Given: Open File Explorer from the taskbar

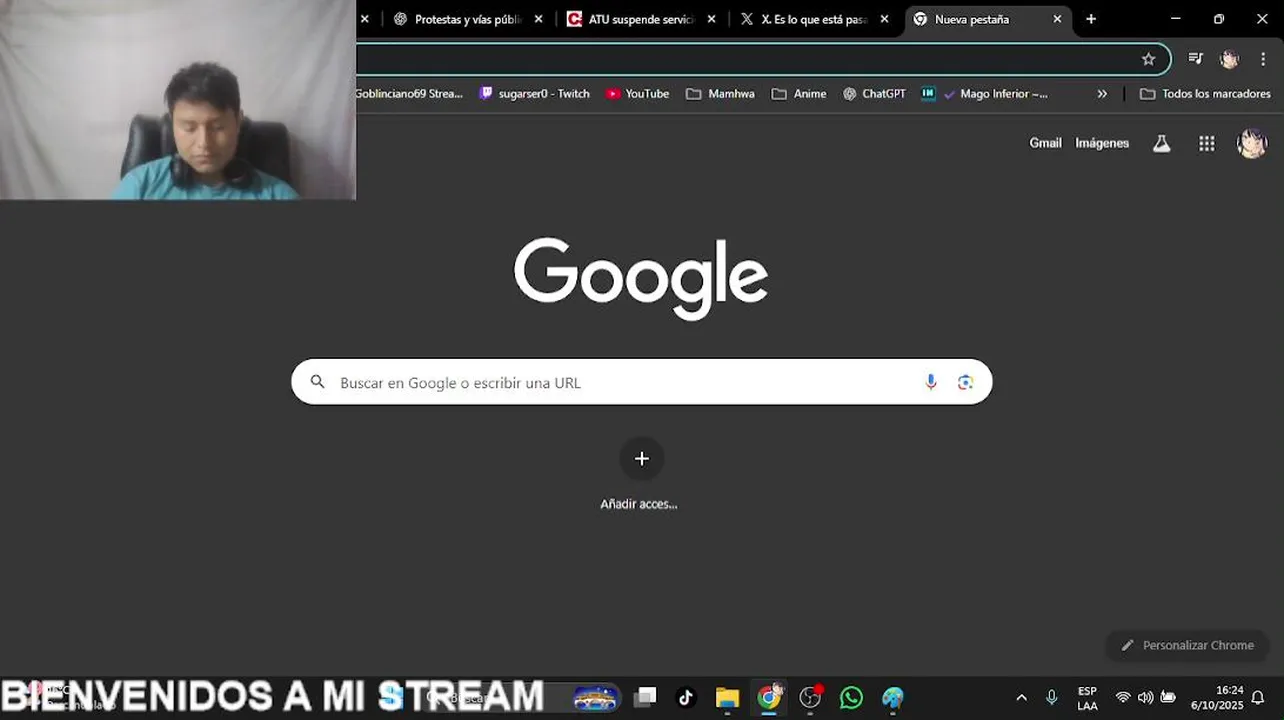Looking at the screenshot, I should click(727, 697).
